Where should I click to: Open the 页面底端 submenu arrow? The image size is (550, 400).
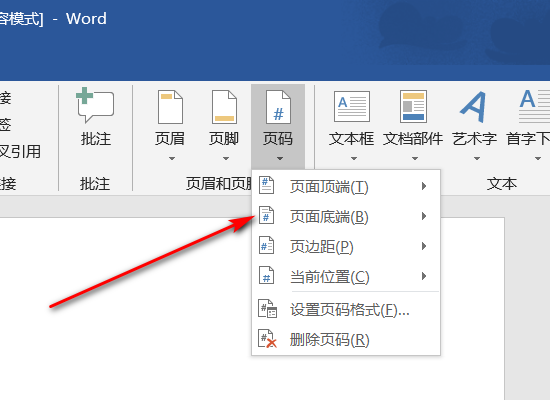tap(424, 216)
